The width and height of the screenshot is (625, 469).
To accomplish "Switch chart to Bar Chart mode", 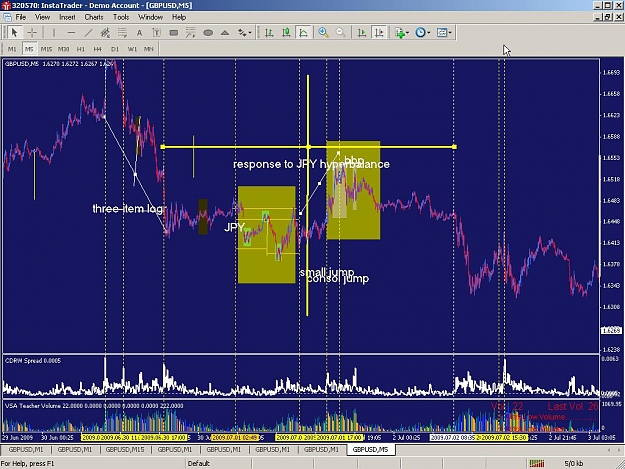I will [269, 33].
